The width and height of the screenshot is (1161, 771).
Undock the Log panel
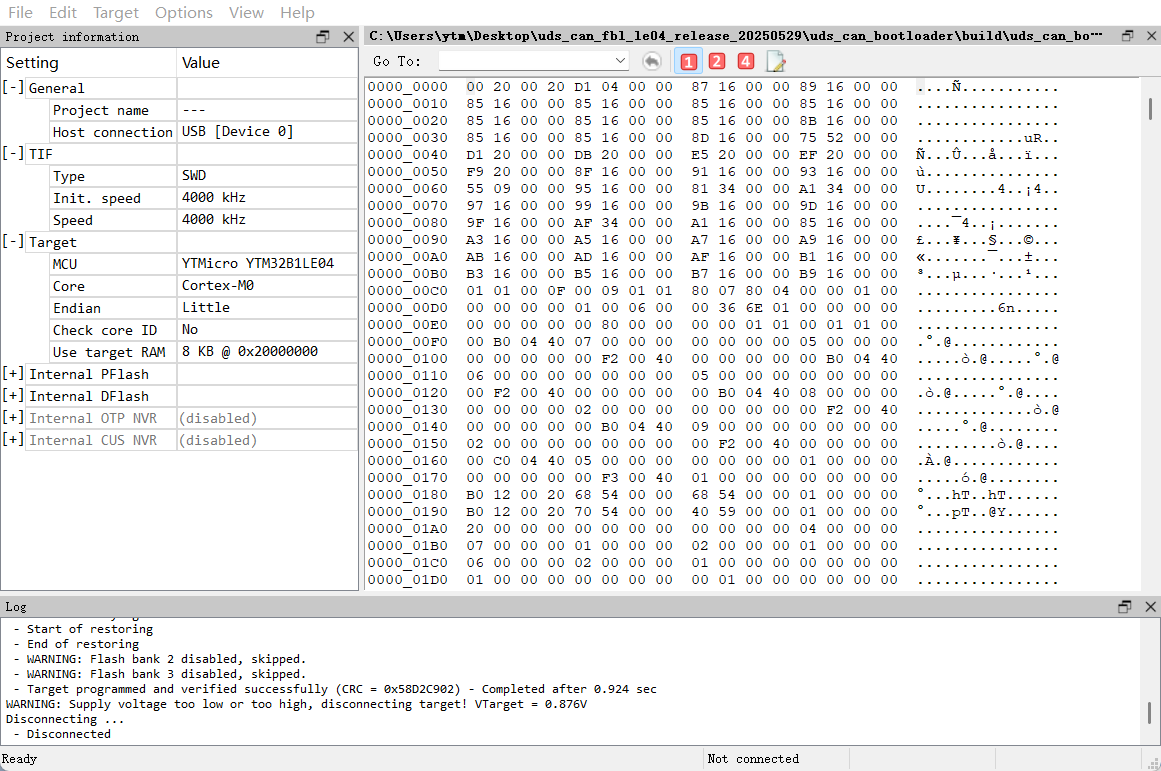pos(1125,607)
